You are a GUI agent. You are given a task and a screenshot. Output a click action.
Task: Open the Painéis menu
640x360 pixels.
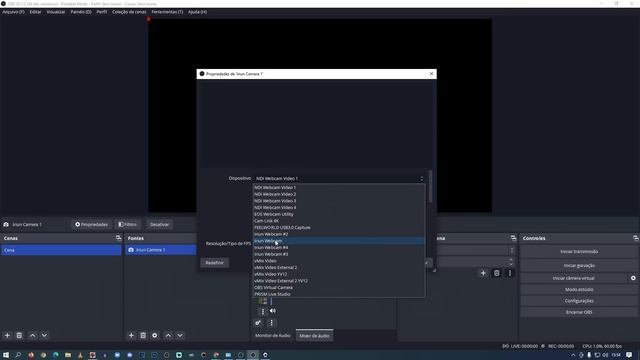(81, 12)
